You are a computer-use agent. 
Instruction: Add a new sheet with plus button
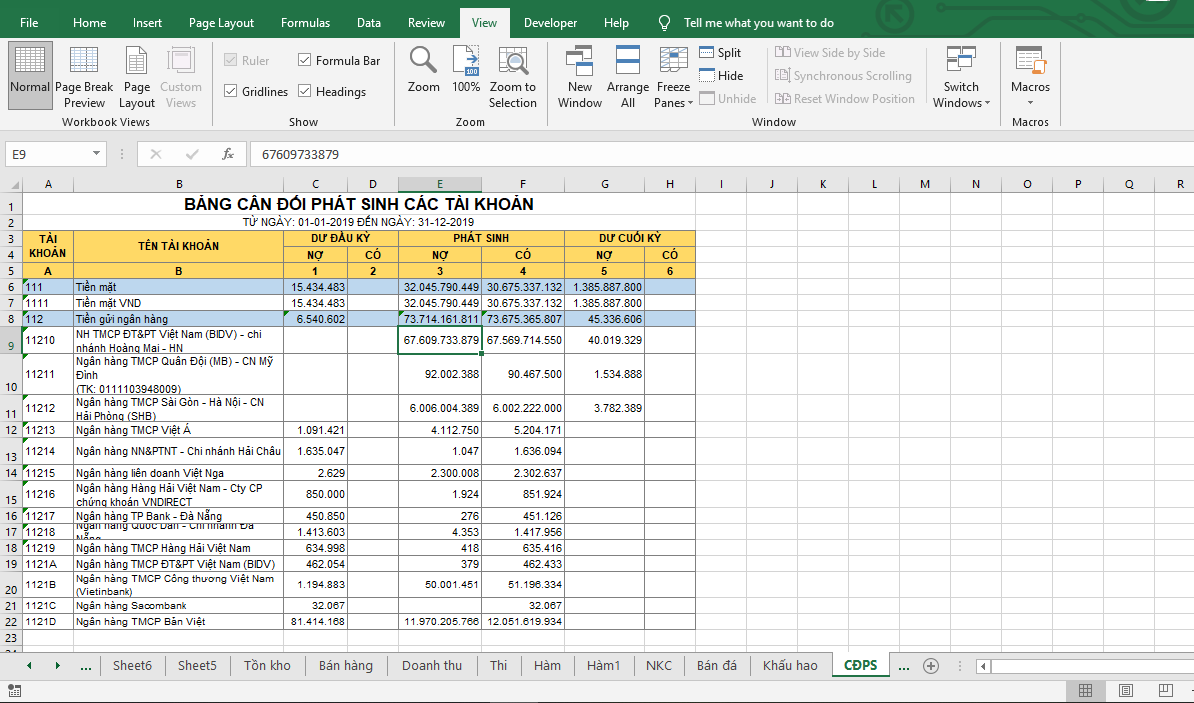click(x=931, y=666)
